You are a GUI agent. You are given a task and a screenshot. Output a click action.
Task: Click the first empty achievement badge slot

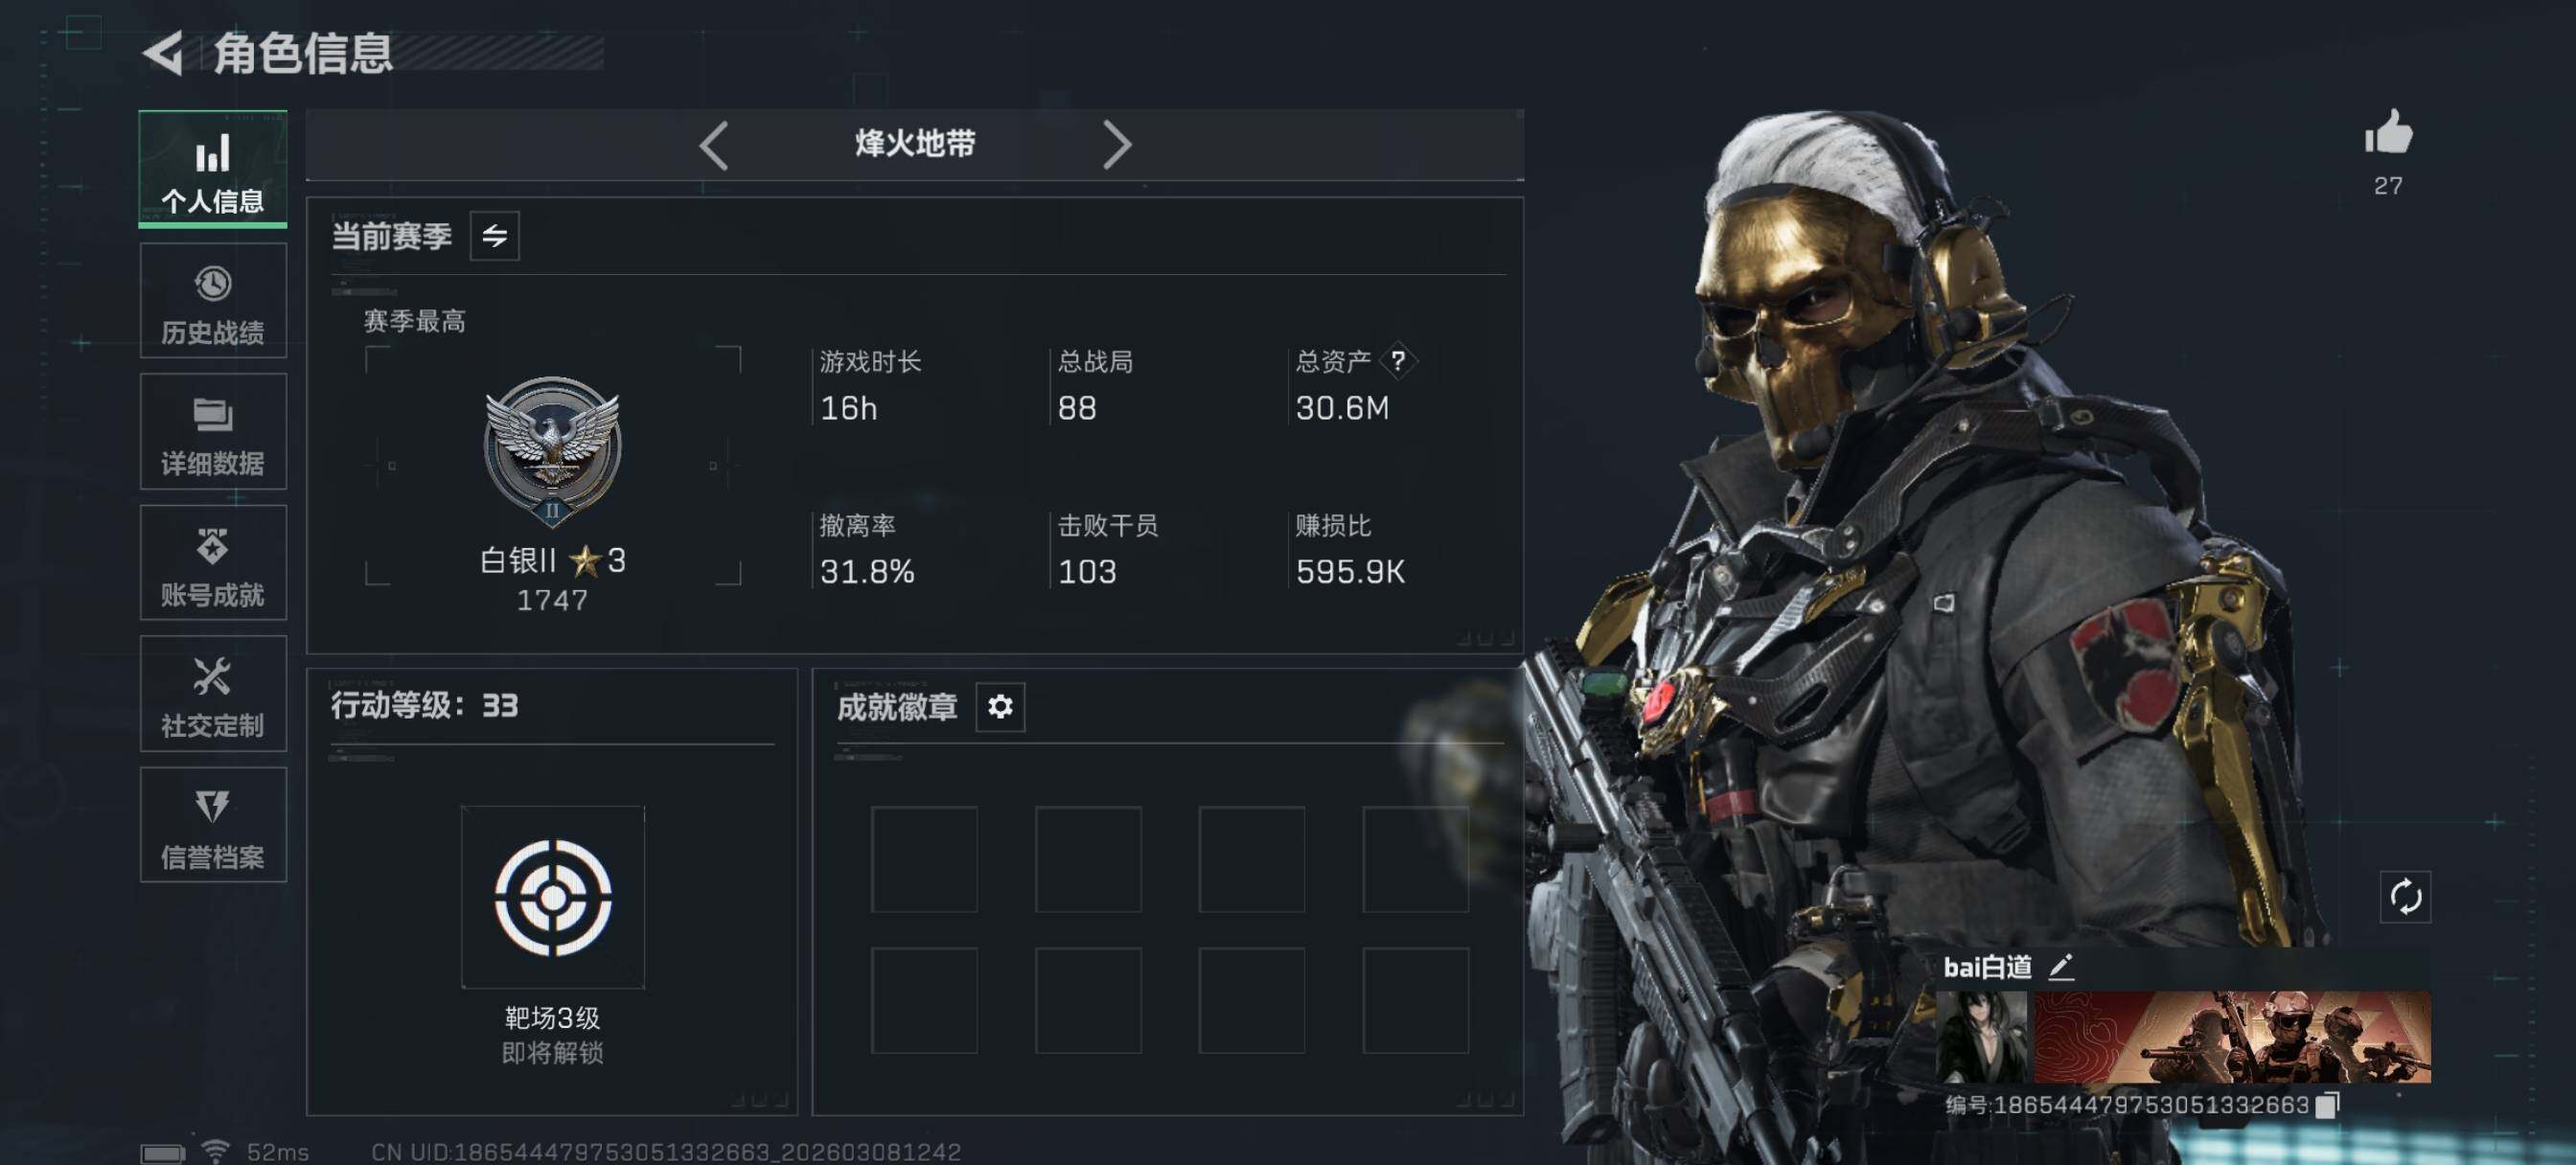[x=924, y=859]
